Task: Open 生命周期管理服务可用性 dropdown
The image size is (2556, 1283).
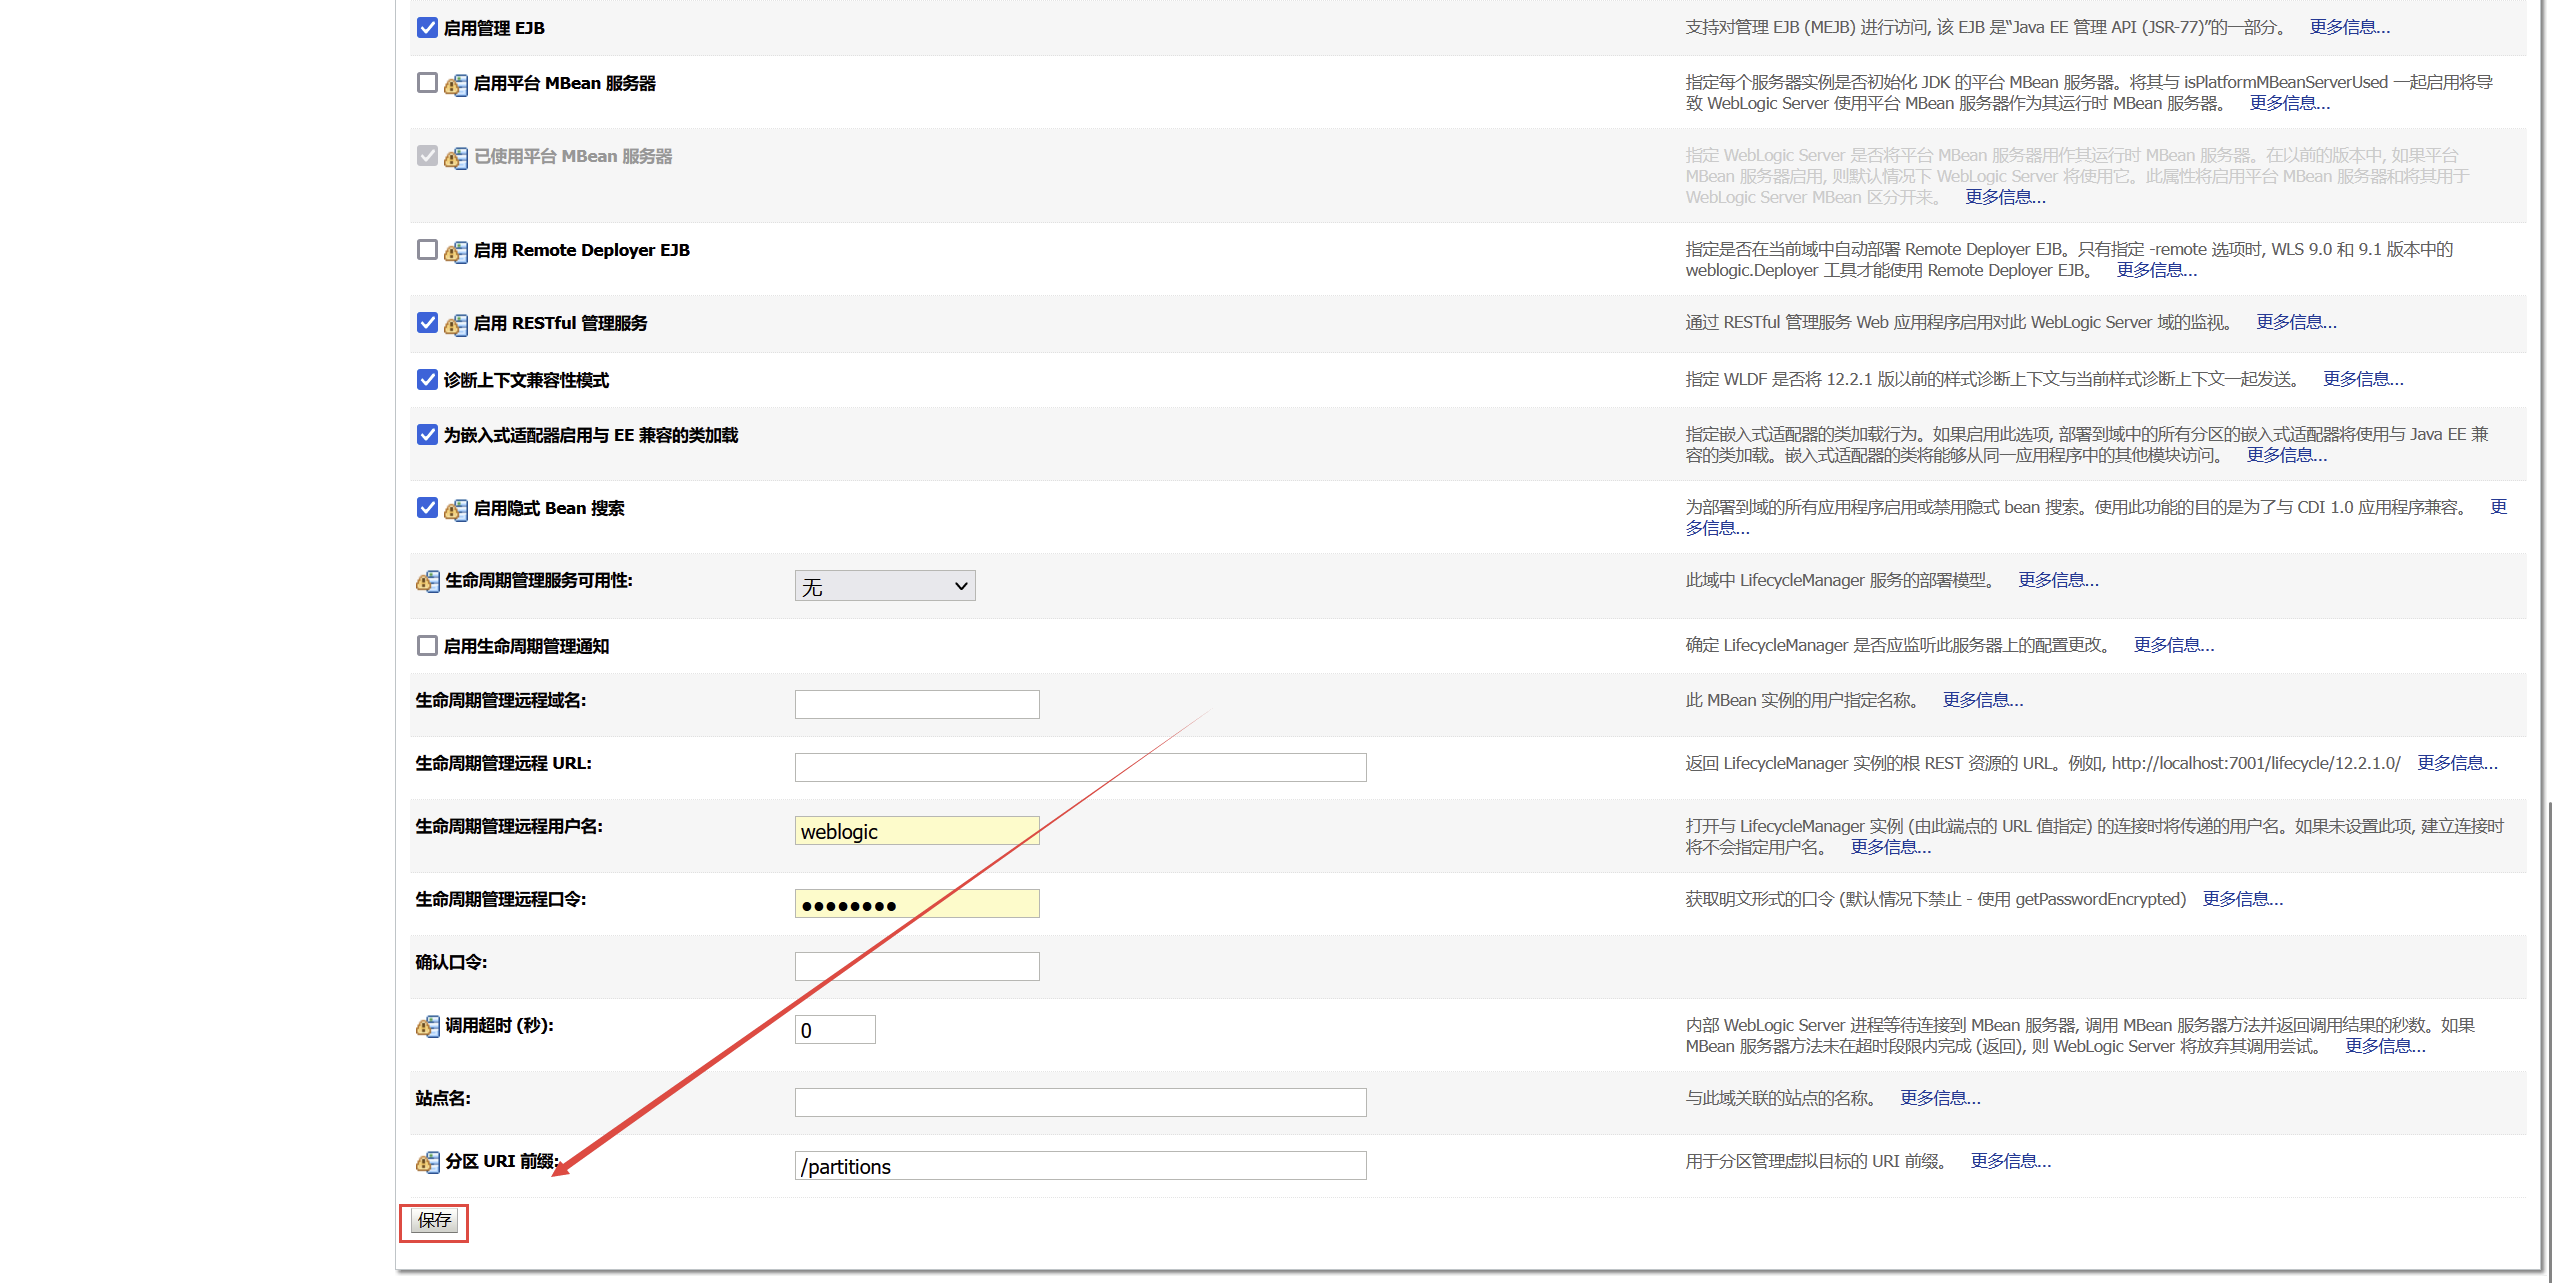Action: pyautogui.click(x=885, y=586)
